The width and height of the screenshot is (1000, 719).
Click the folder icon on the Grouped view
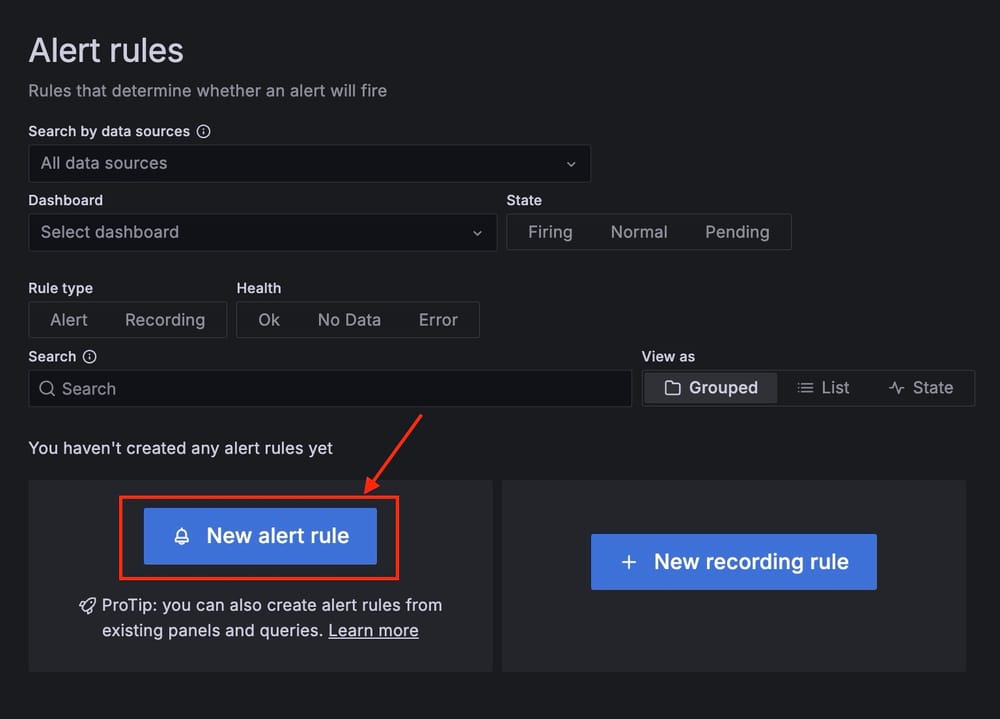tap(675, 387)
